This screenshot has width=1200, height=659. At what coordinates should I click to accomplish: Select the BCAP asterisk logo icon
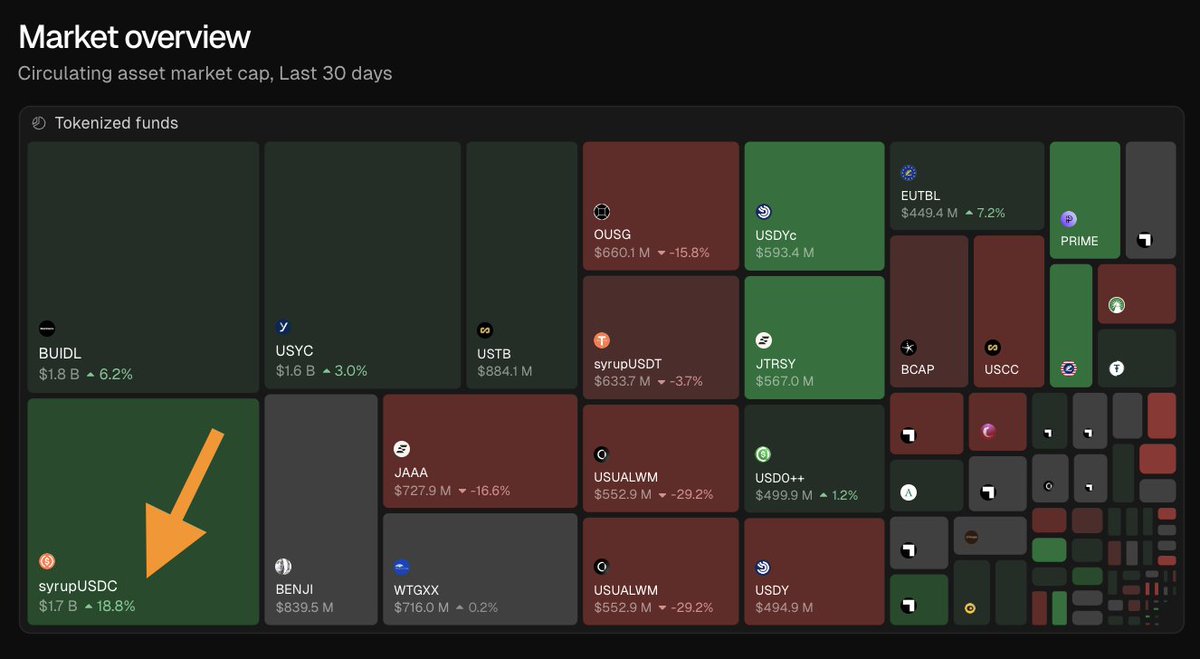[909, 347]
